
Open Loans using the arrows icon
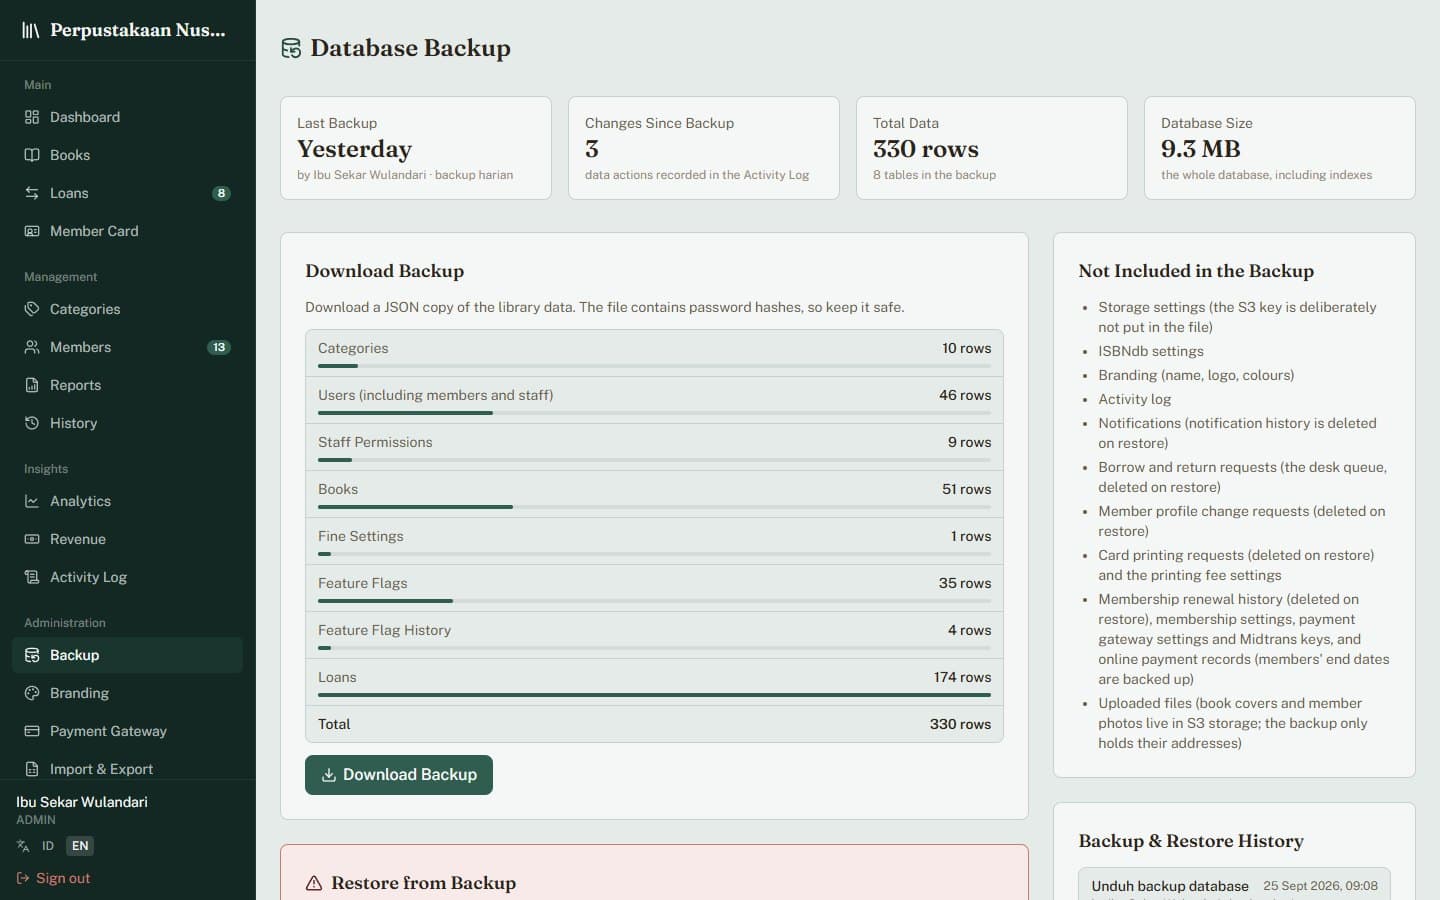point(32,193)
